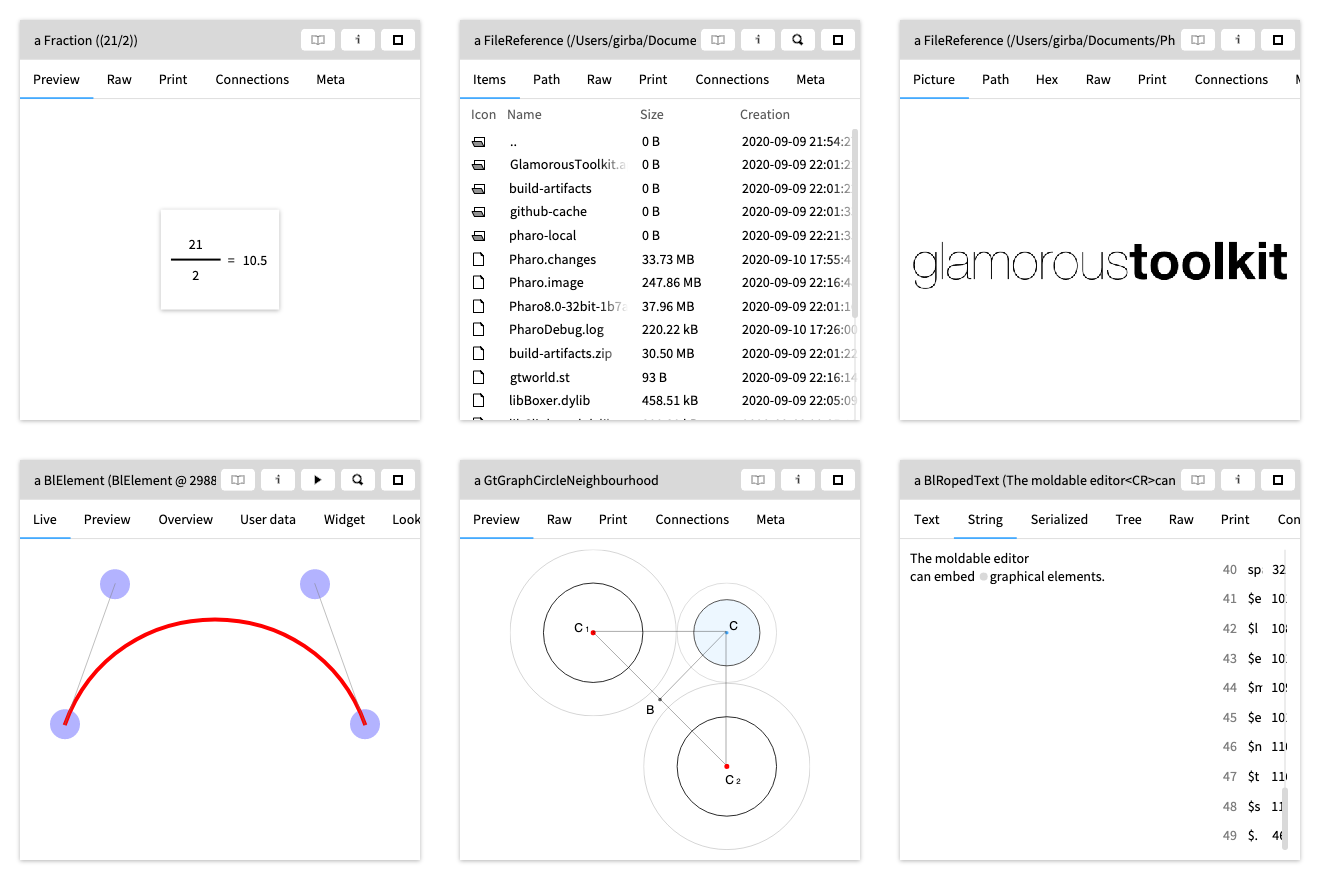
Task: Click the fraction 21/2 = 10.5 preview card
Action: (x=220, y=260)
